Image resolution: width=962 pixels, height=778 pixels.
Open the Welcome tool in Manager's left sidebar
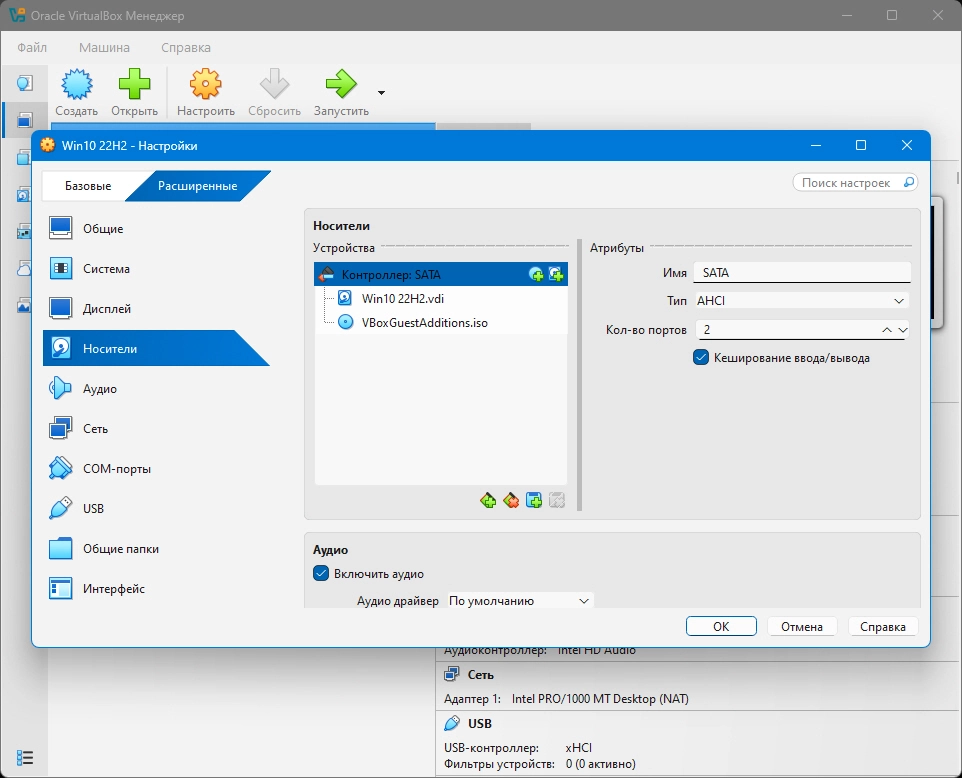tap(24, 83)
